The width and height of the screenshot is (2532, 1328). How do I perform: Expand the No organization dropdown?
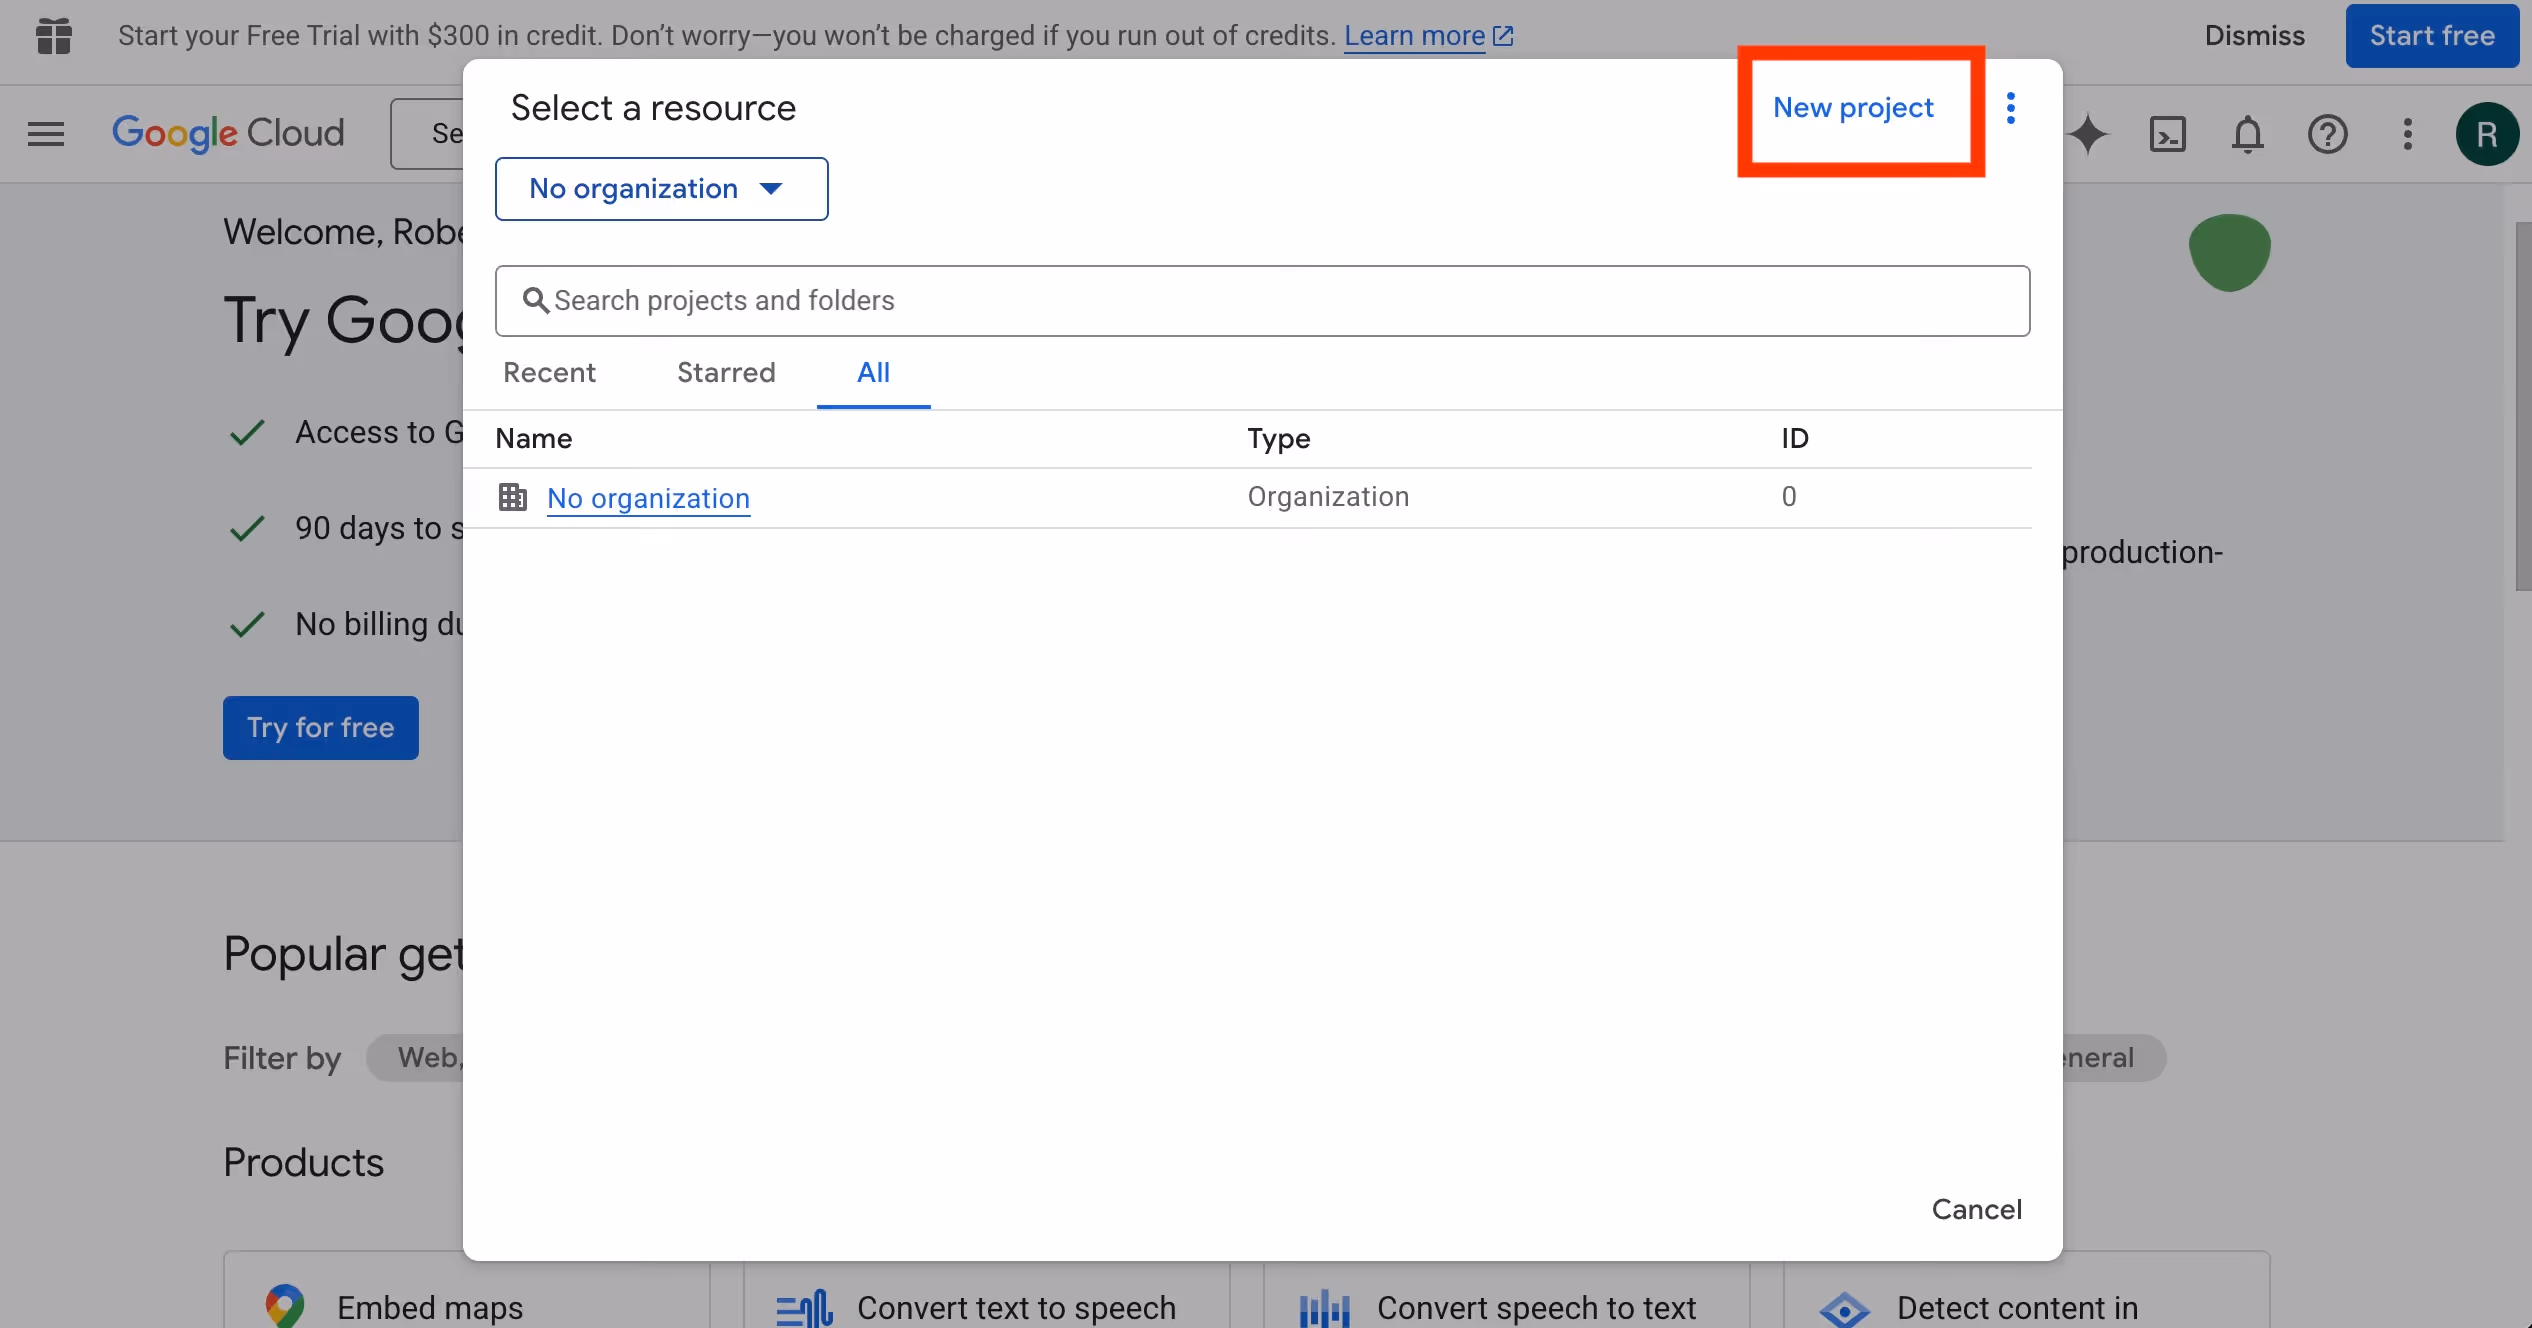click(x=661, y=189)
